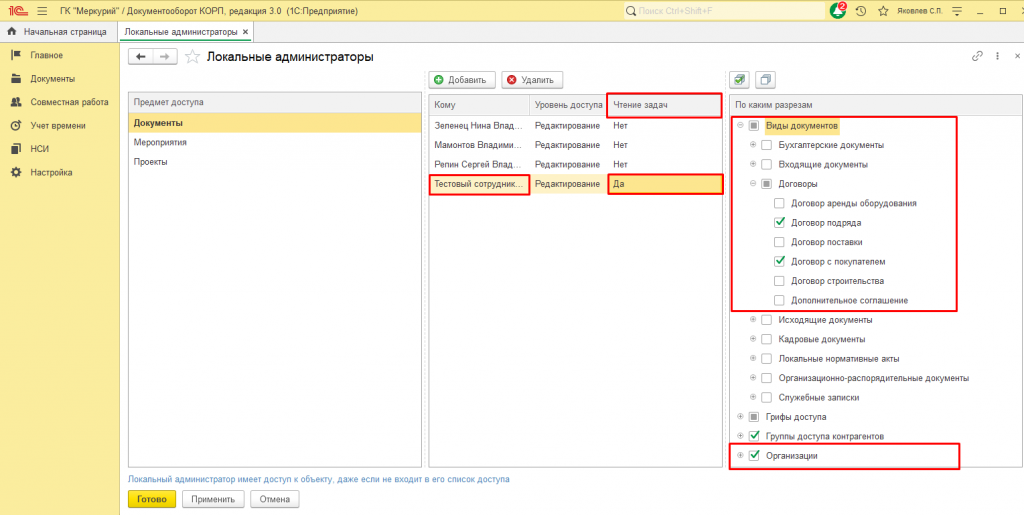The width and height of the screenshot is (1024, 515).
Task: Click the Удалить button
Action: (x=532, y=80)
